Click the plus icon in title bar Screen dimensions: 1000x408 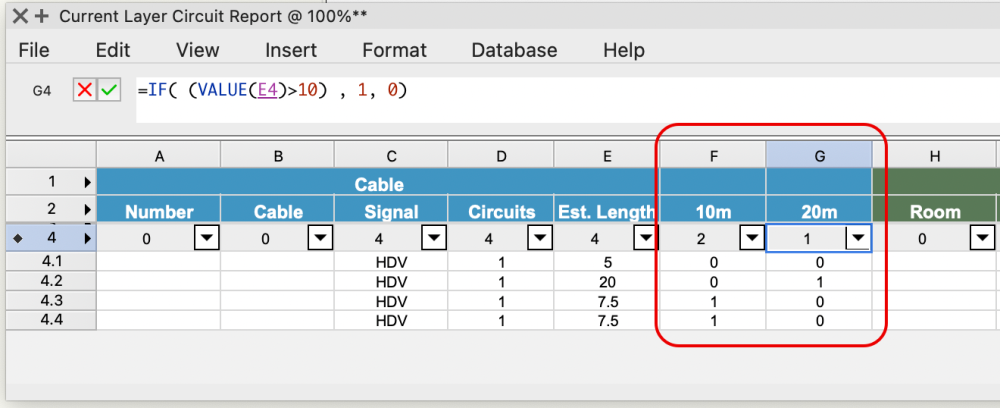click(x=41, y=16)
